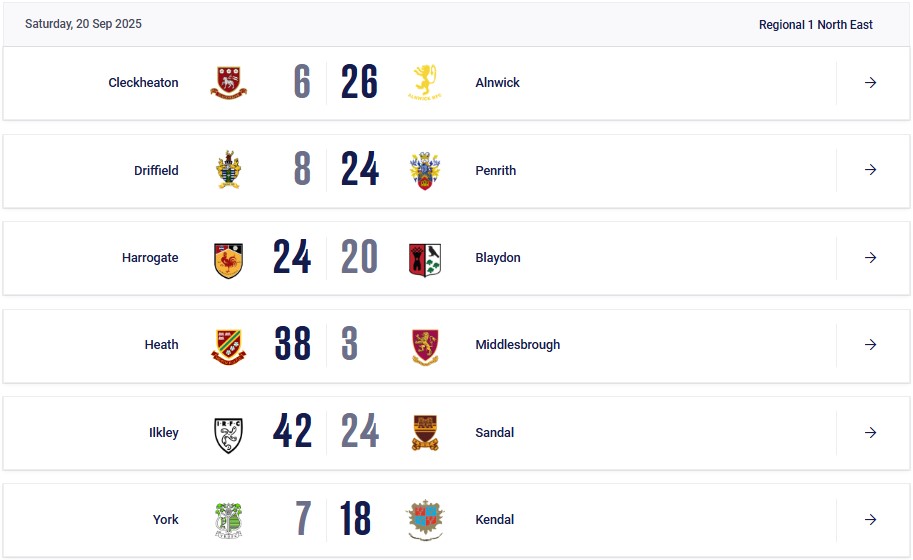Click the Sandal club crest
This screenshot has height=560, width=913.
424,433
